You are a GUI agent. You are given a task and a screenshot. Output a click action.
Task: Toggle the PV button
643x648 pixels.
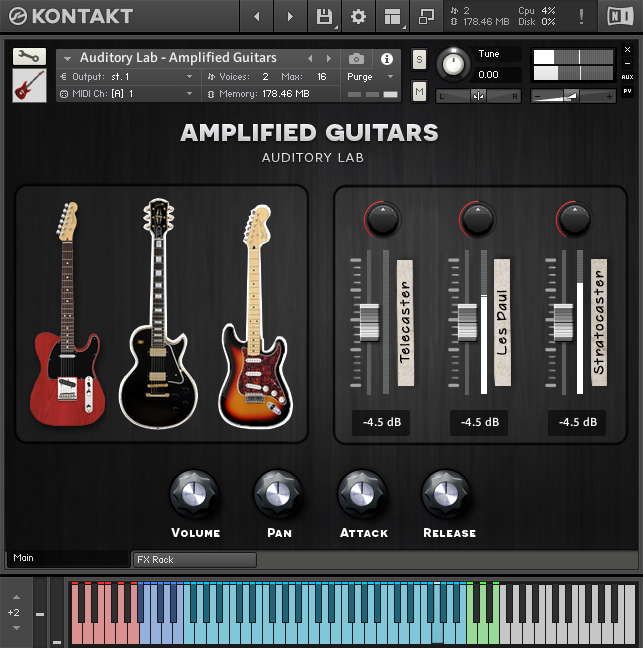pyautogui.click(x=627, y=91)
